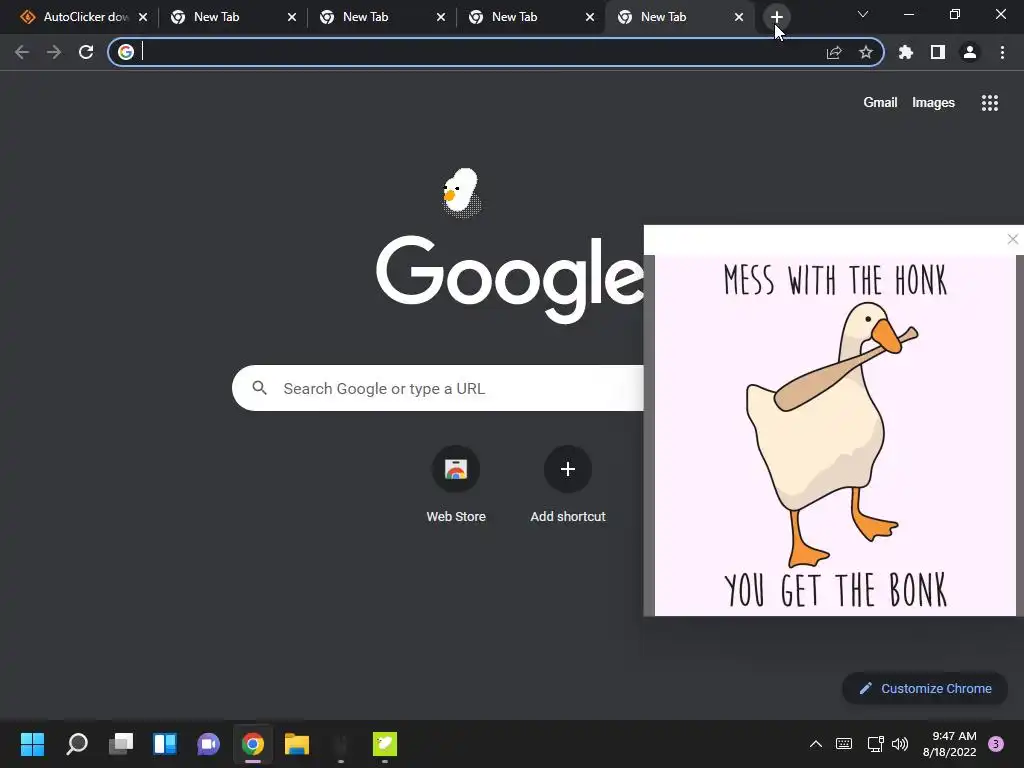Click the Google icon in the address bar
Viewport: 1024px width, 768px height.
(126, 52)
